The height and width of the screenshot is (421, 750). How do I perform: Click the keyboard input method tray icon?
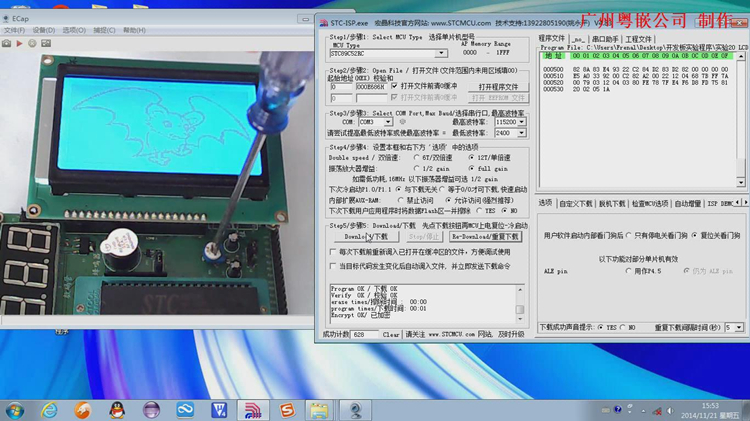[606, 410]
